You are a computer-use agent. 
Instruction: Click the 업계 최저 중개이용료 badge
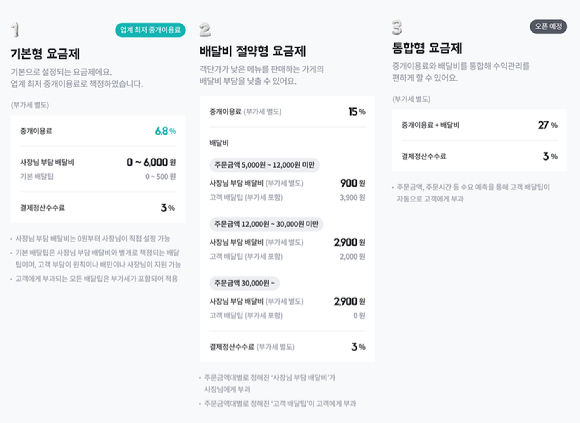click(150, 30)
